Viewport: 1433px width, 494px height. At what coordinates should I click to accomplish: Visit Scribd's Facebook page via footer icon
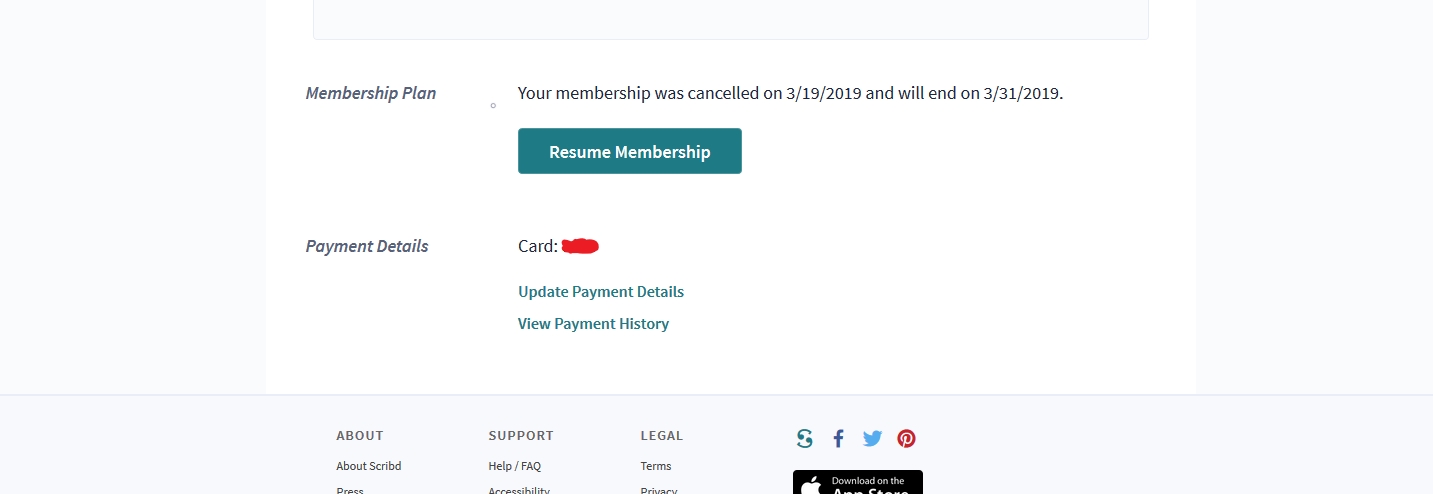tap(838, 438)
